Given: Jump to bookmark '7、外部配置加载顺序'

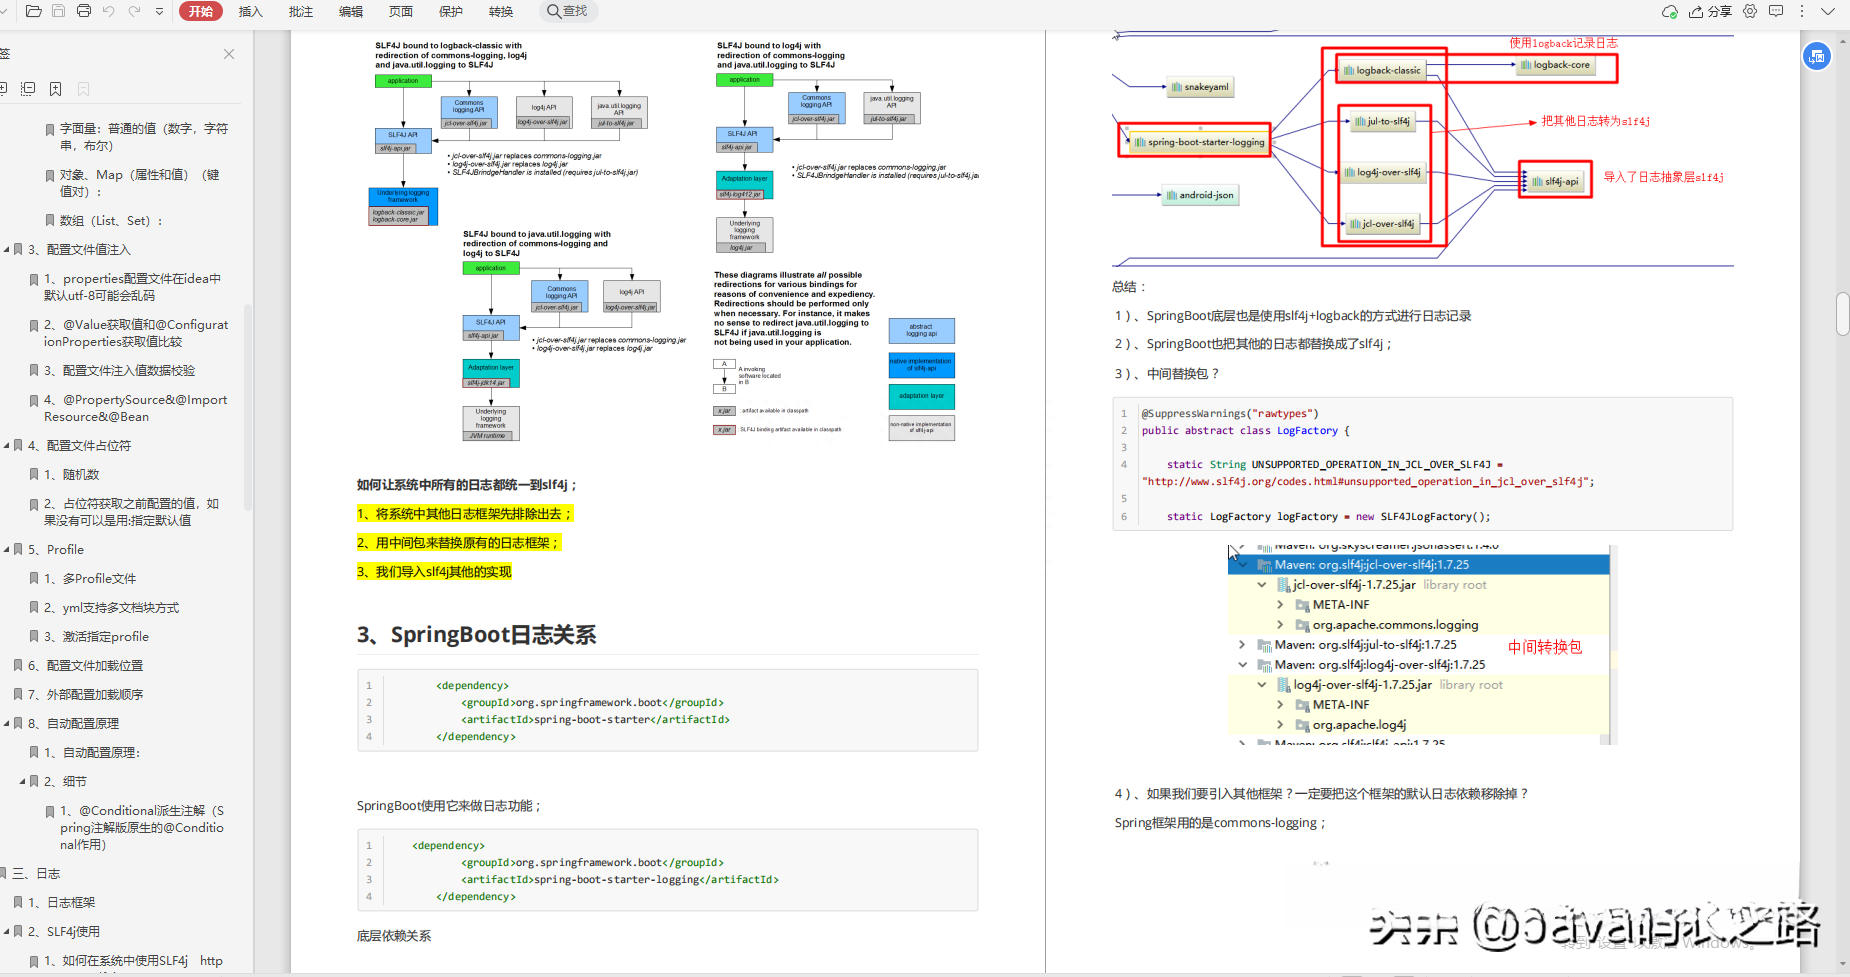Looking at the screenshot, I should point(86,694).
